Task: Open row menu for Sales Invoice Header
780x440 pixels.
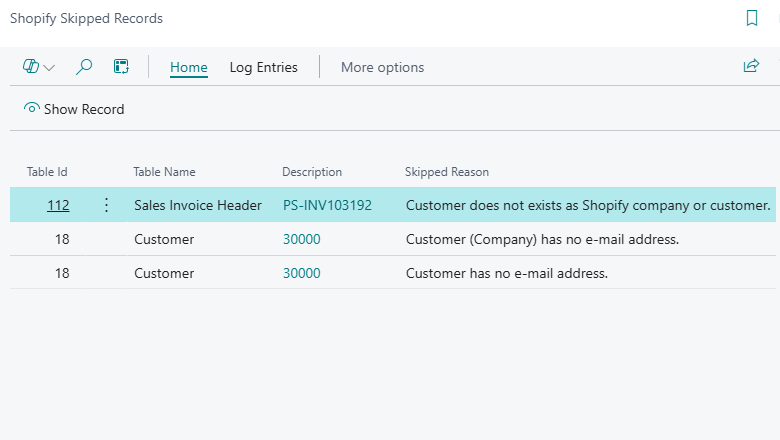Action: [107, 205]
